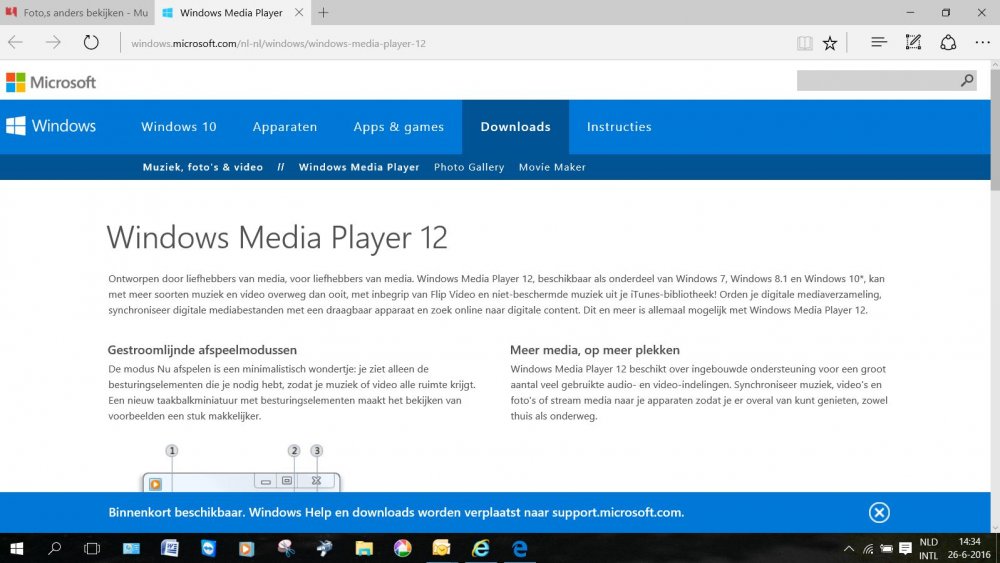Image resolution: width=1000 pixels, height=563 pixels.
Task: Open the Movie Maker link
Action: coord(552,167)
